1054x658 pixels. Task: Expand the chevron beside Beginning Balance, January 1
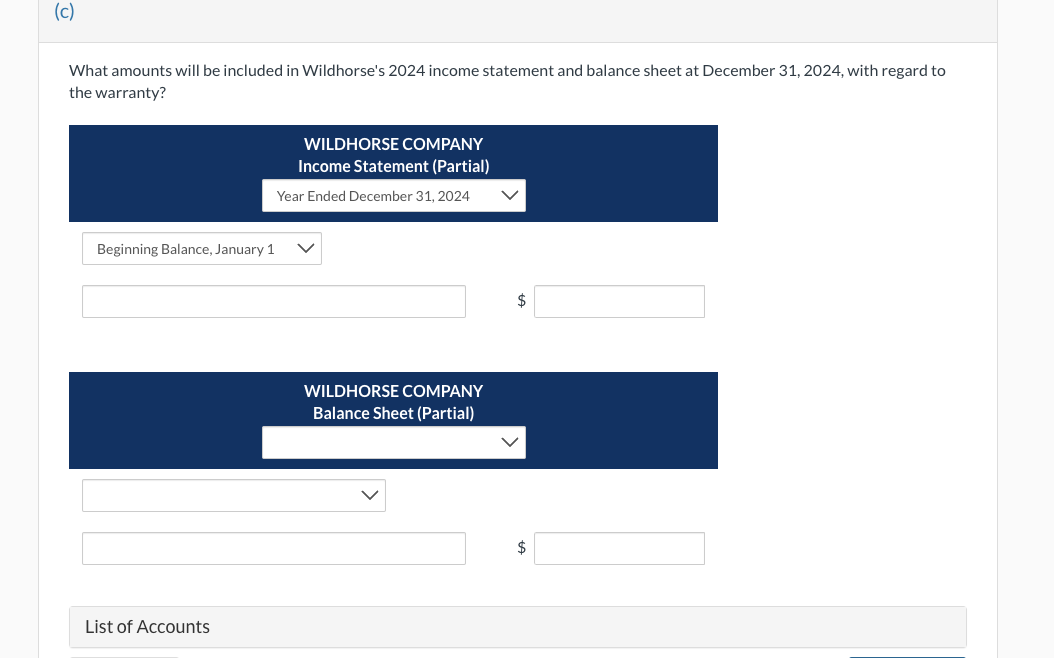click(x=306, y=248)
